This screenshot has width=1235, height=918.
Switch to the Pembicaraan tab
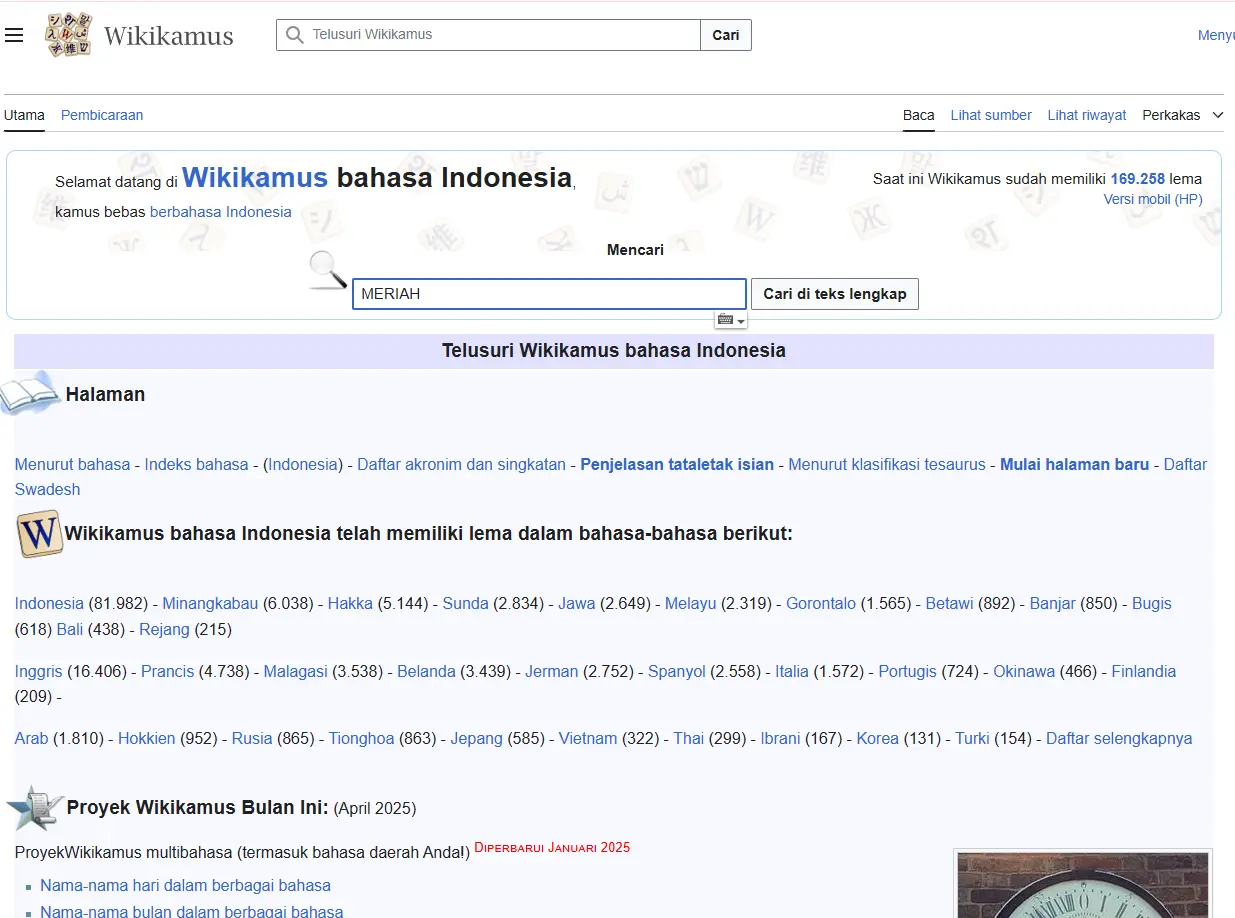[102, 115]
